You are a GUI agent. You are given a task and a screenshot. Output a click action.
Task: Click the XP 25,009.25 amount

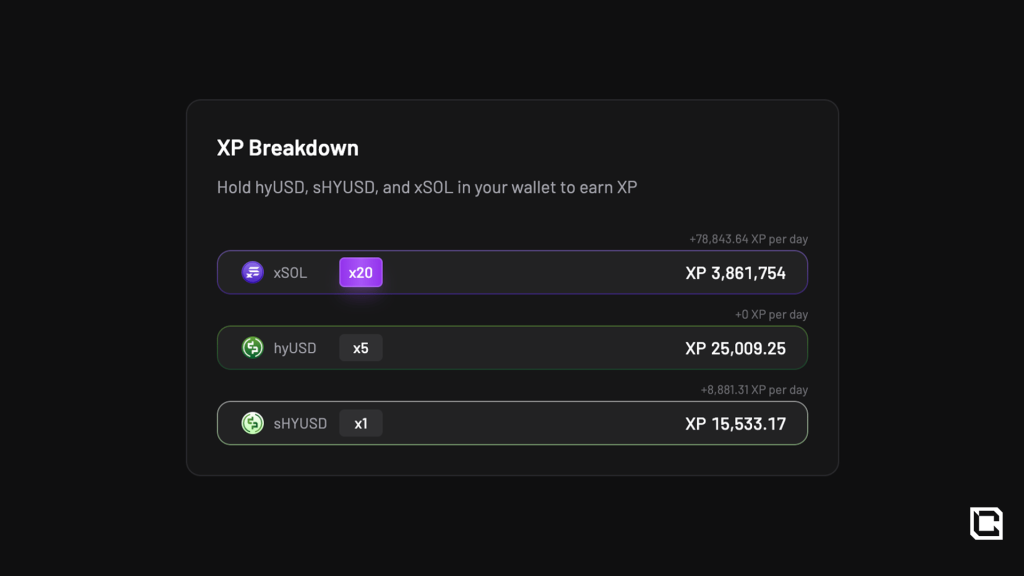pyautogui.click(x=736, y=348)
